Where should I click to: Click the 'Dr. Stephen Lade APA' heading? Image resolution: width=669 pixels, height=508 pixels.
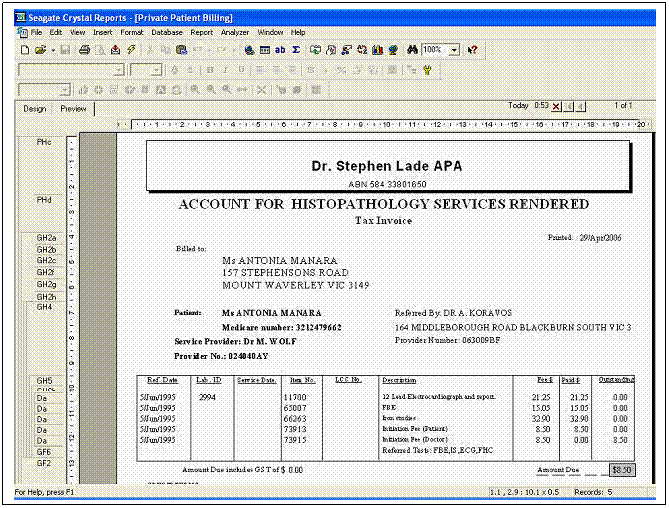pyautogui.click(x=387, y=166)
